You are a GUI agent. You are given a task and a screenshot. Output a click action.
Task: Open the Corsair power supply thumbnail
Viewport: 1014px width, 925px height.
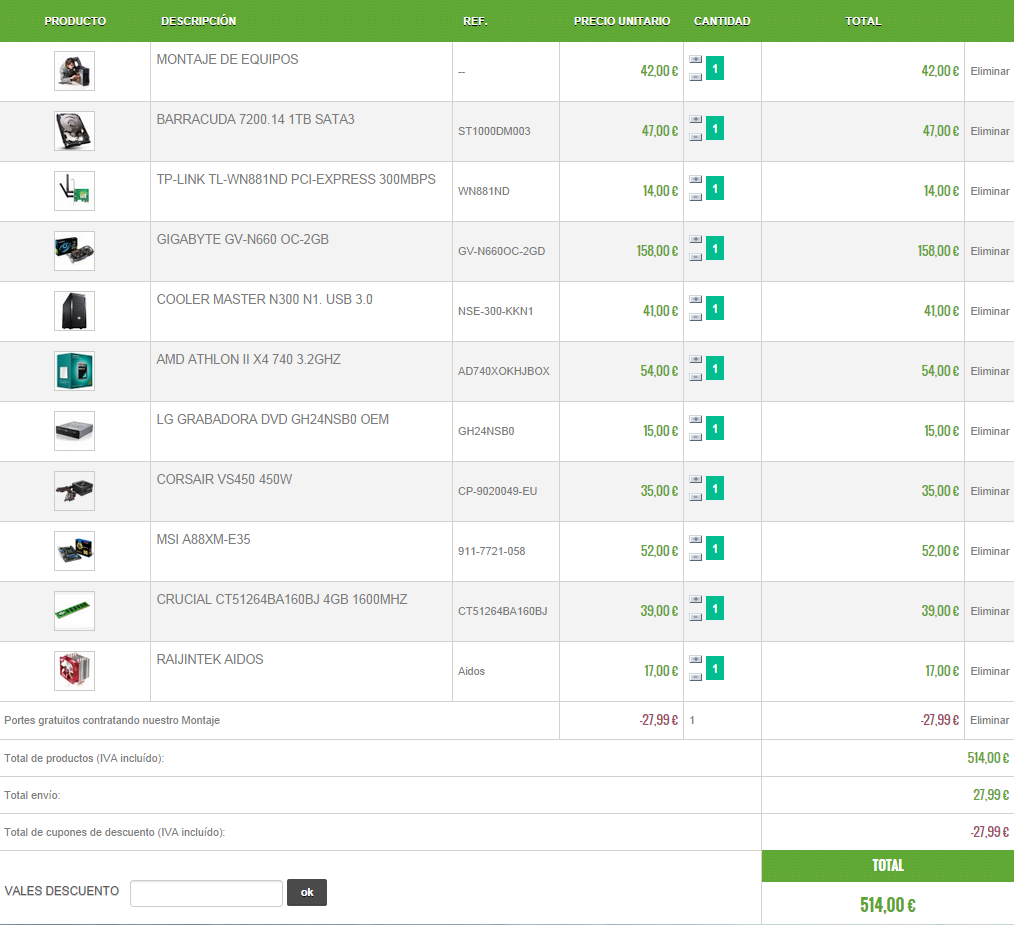point(74,491)
